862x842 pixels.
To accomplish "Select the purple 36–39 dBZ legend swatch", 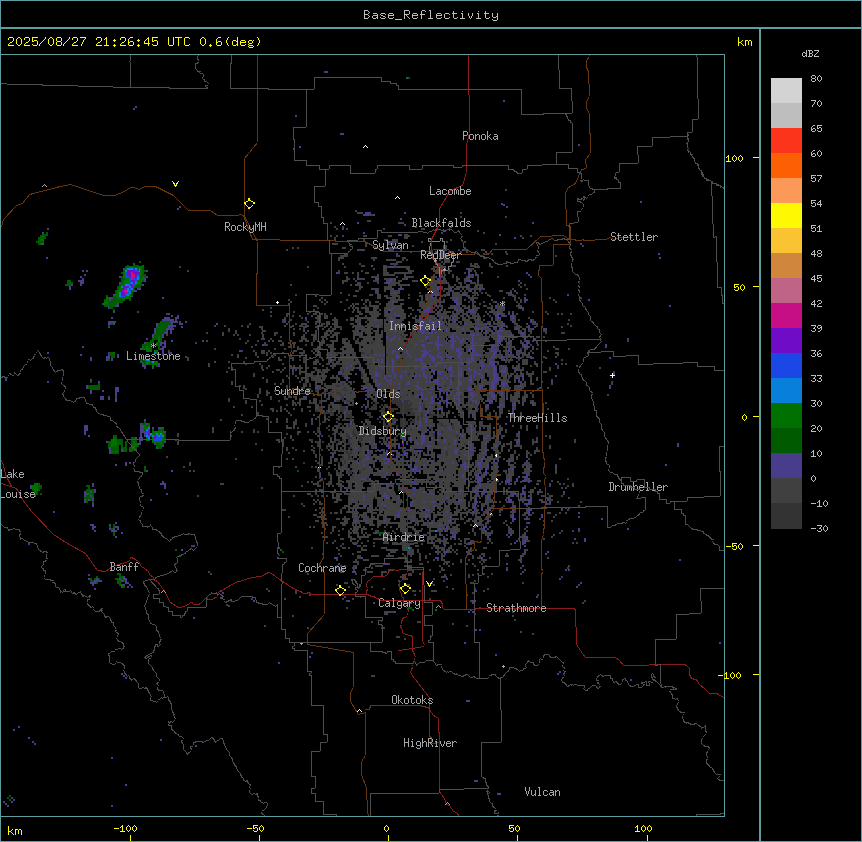I will pyautogui.click(x=786, y=341).
